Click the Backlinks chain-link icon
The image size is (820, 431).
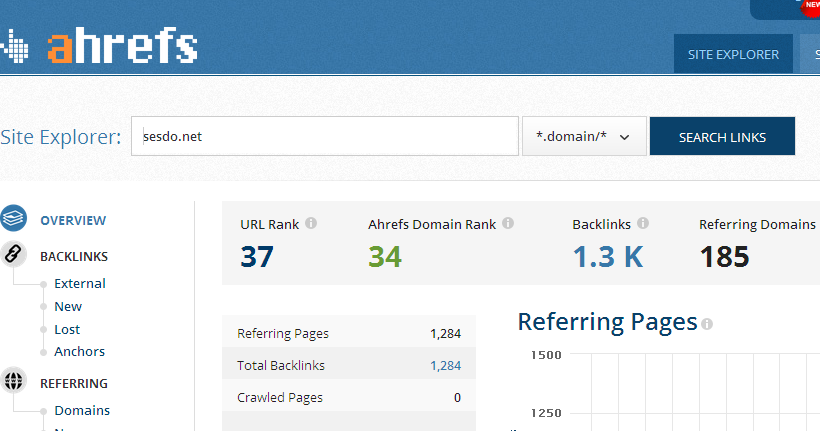14,254
